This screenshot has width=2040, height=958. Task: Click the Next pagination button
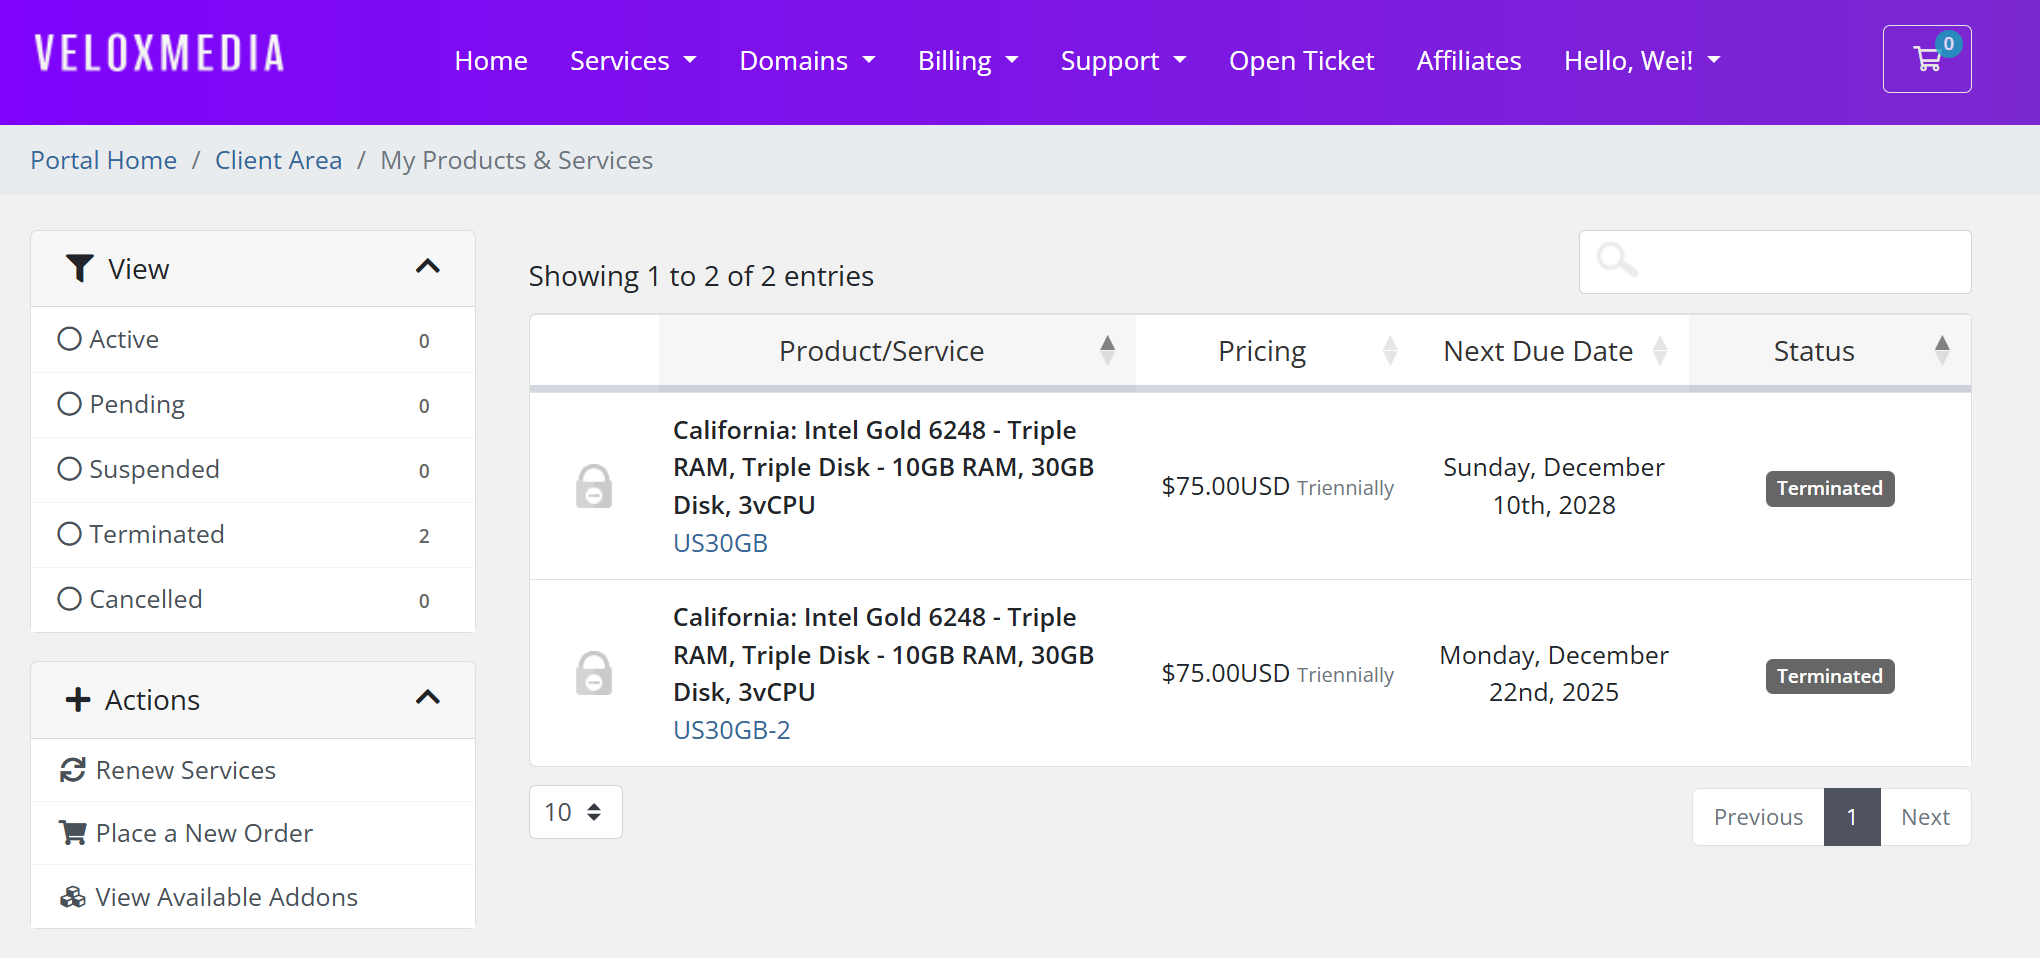click(1925, 817)
